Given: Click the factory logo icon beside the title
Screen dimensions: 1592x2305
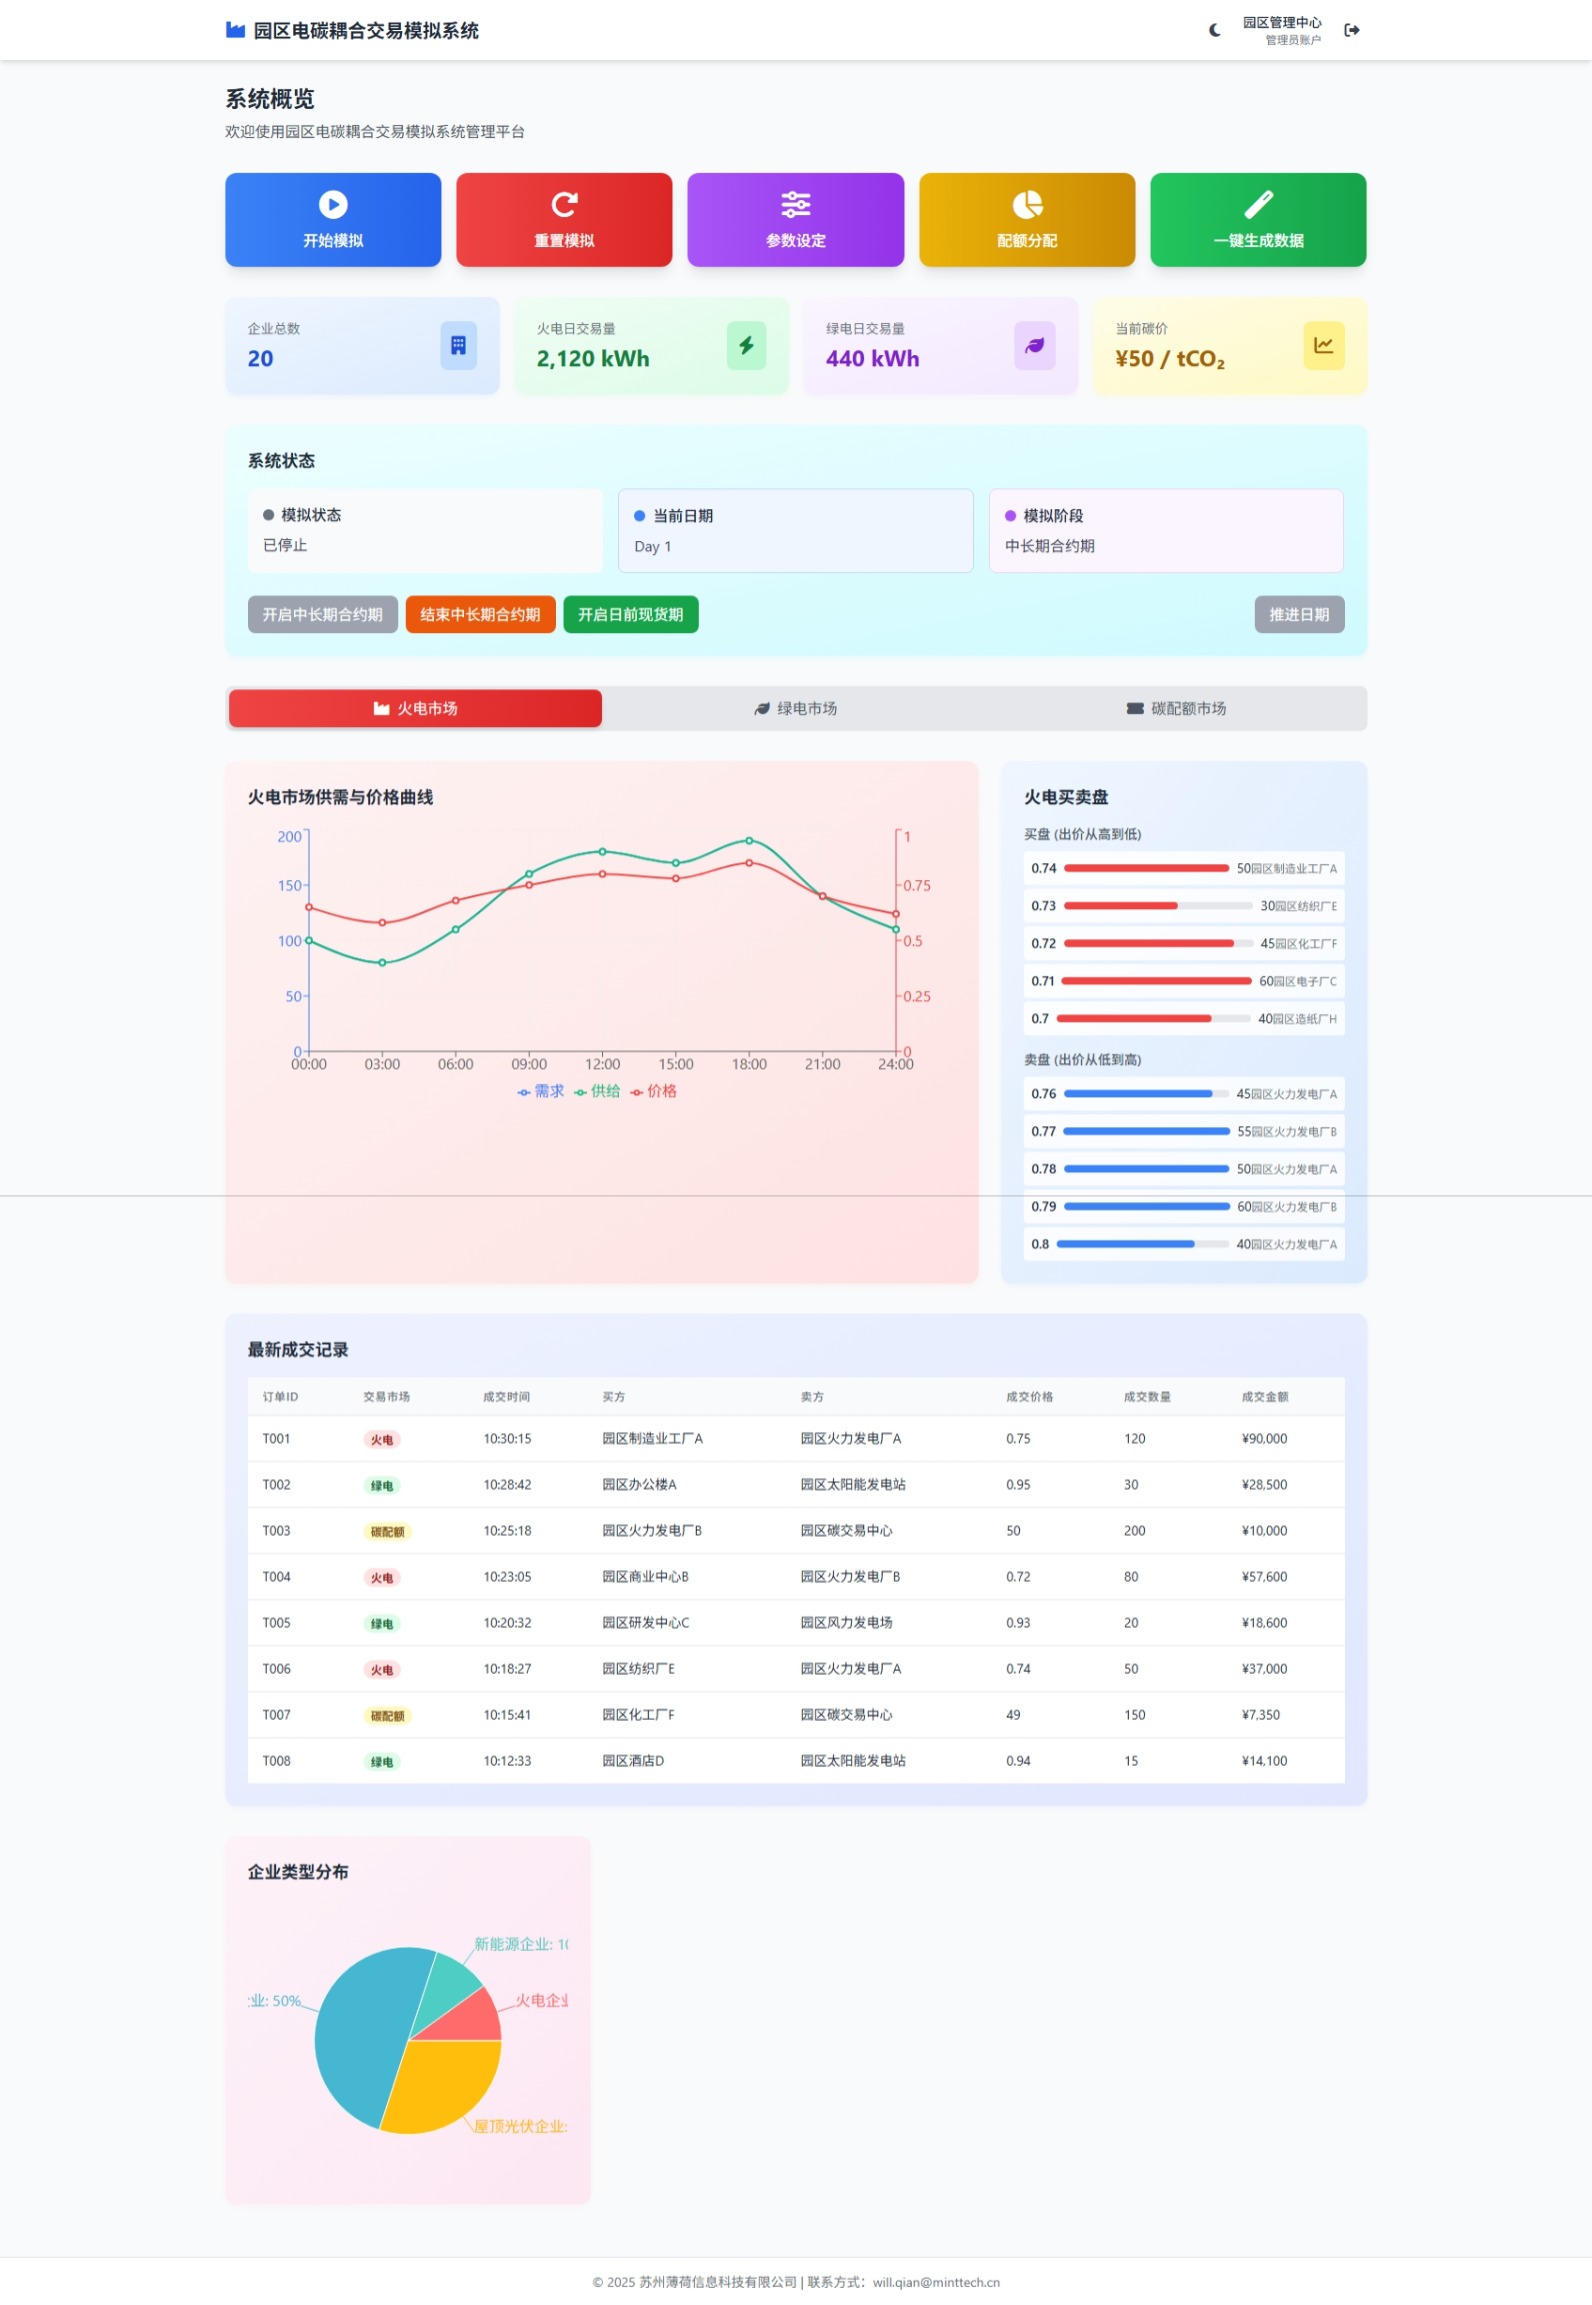Looking at the screenshot, I should coord(235,30).
